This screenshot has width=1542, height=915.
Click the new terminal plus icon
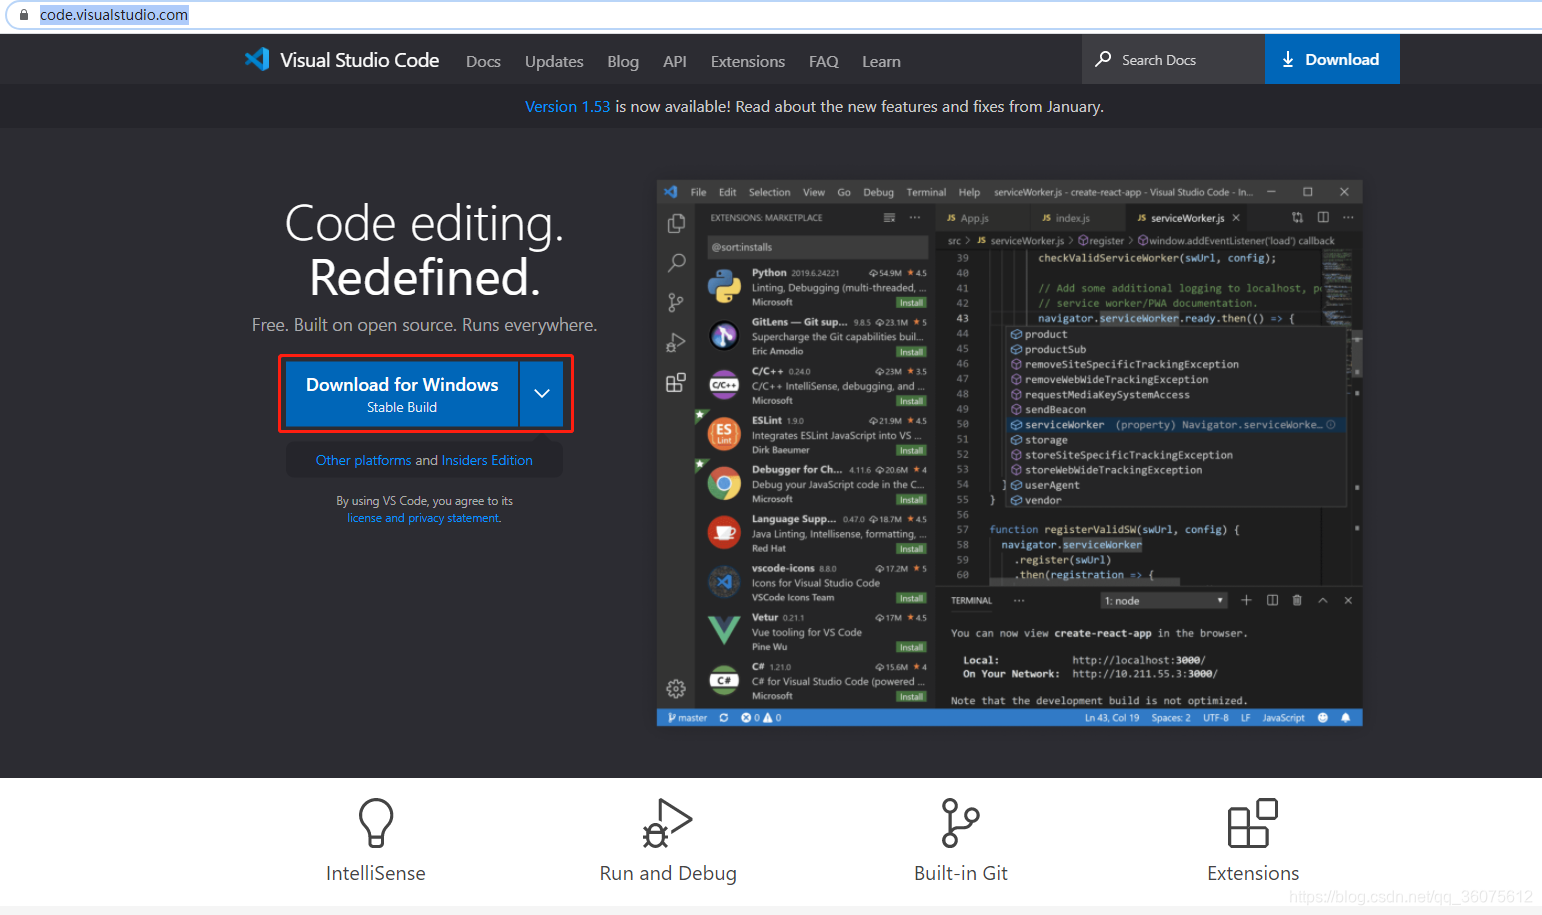point(1246,600)
